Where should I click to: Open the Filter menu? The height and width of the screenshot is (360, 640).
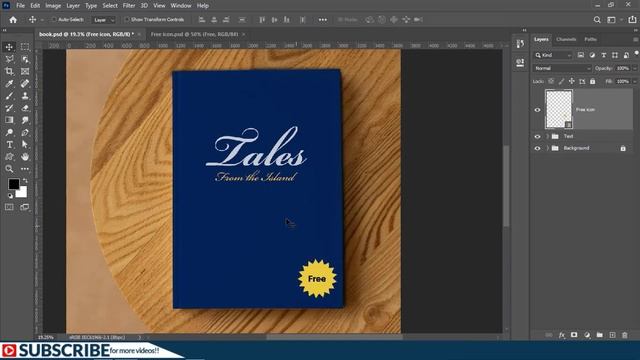pyautogui.click(x=129, y=6)
